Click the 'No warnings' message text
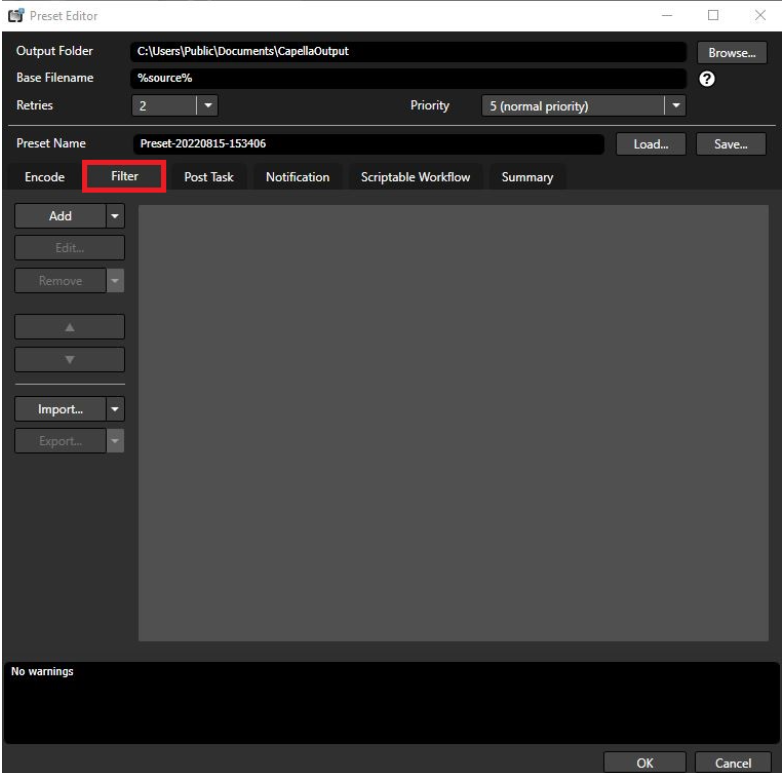 coord(42,671)
